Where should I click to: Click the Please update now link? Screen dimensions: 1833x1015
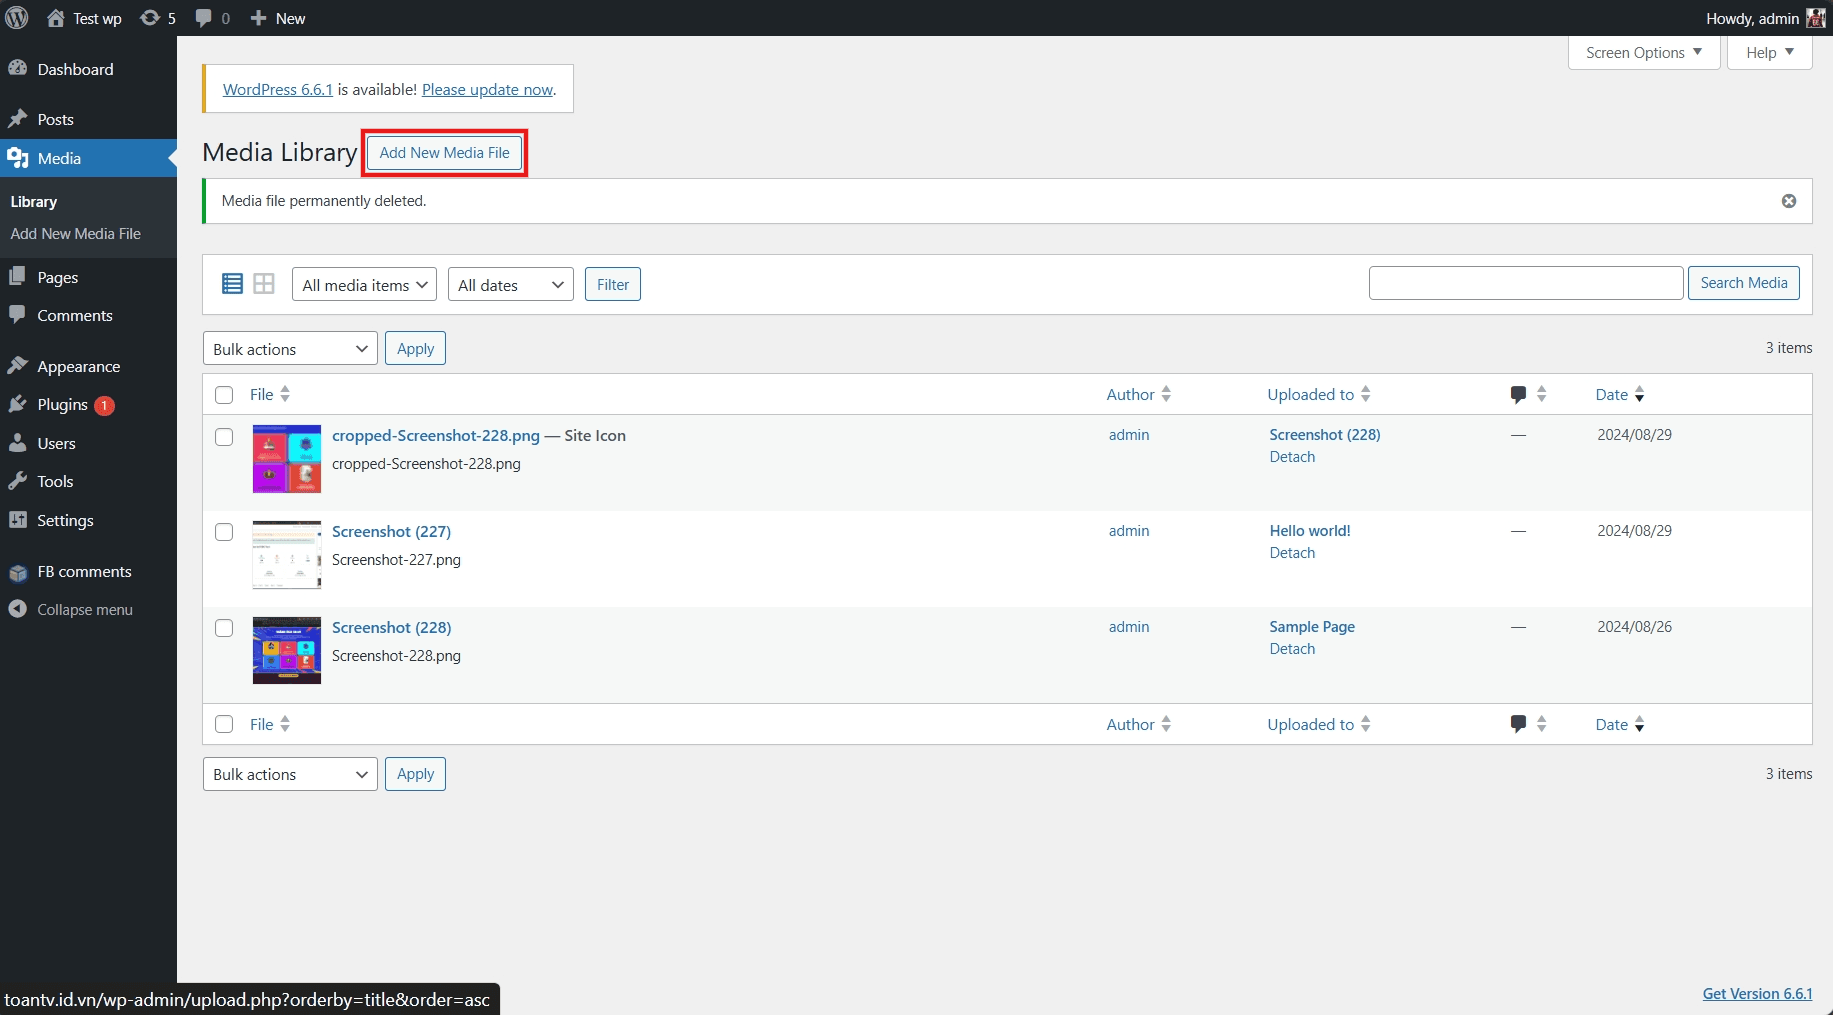coord(488,89)
